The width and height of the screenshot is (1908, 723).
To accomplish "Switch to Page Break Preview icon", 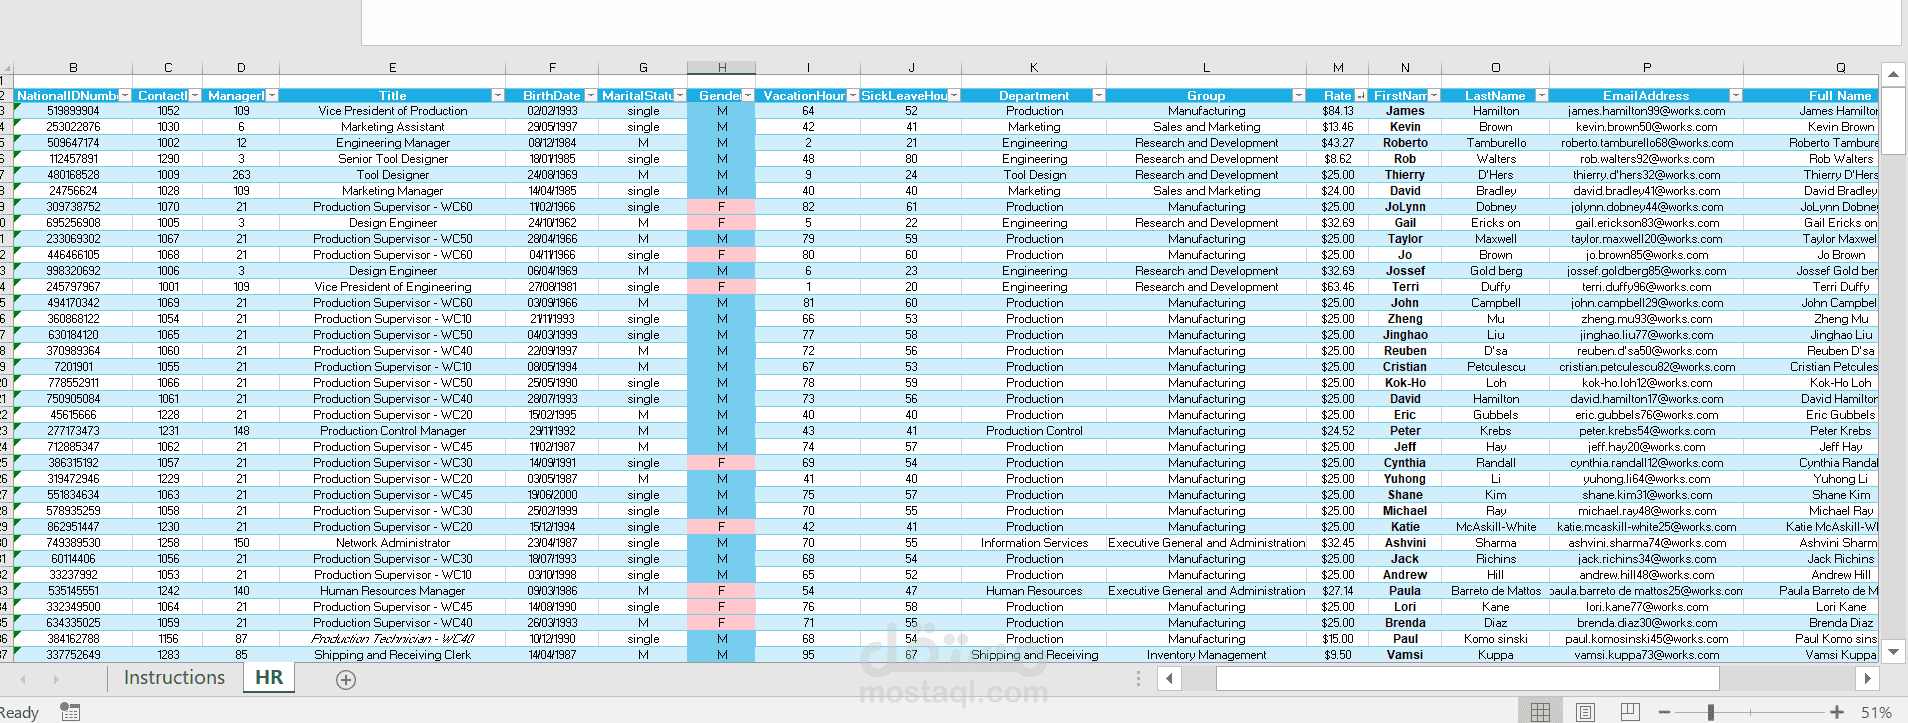I will click(x=1630, y=712).
